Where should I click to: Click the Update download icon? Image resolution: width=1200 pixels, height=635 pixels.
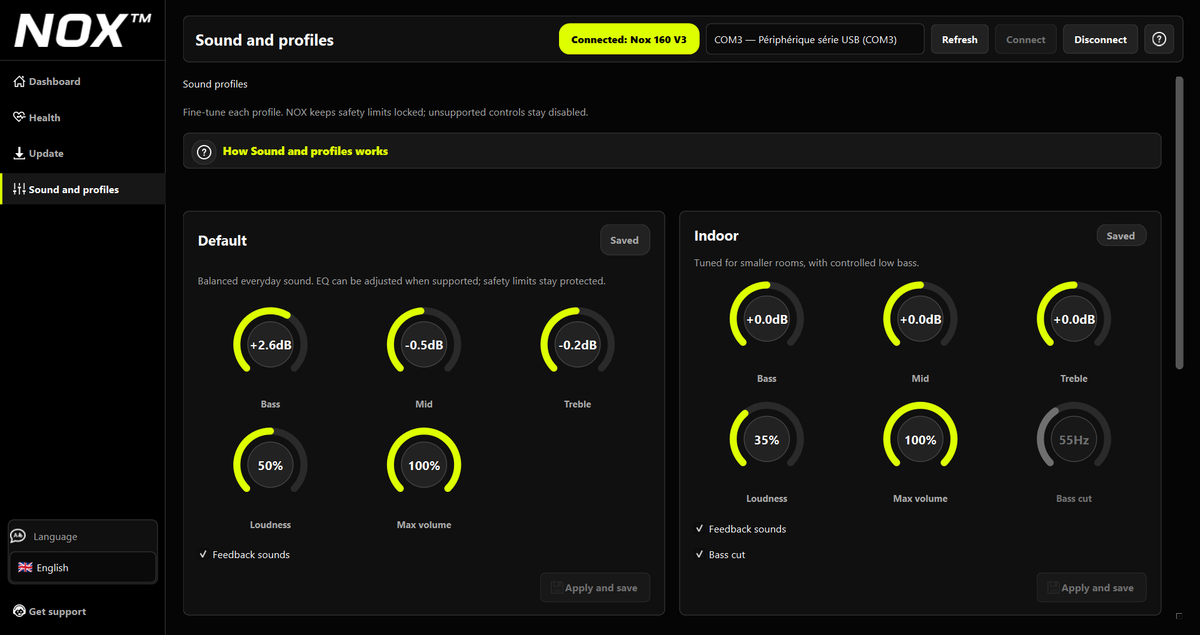[x=19, y=153]
